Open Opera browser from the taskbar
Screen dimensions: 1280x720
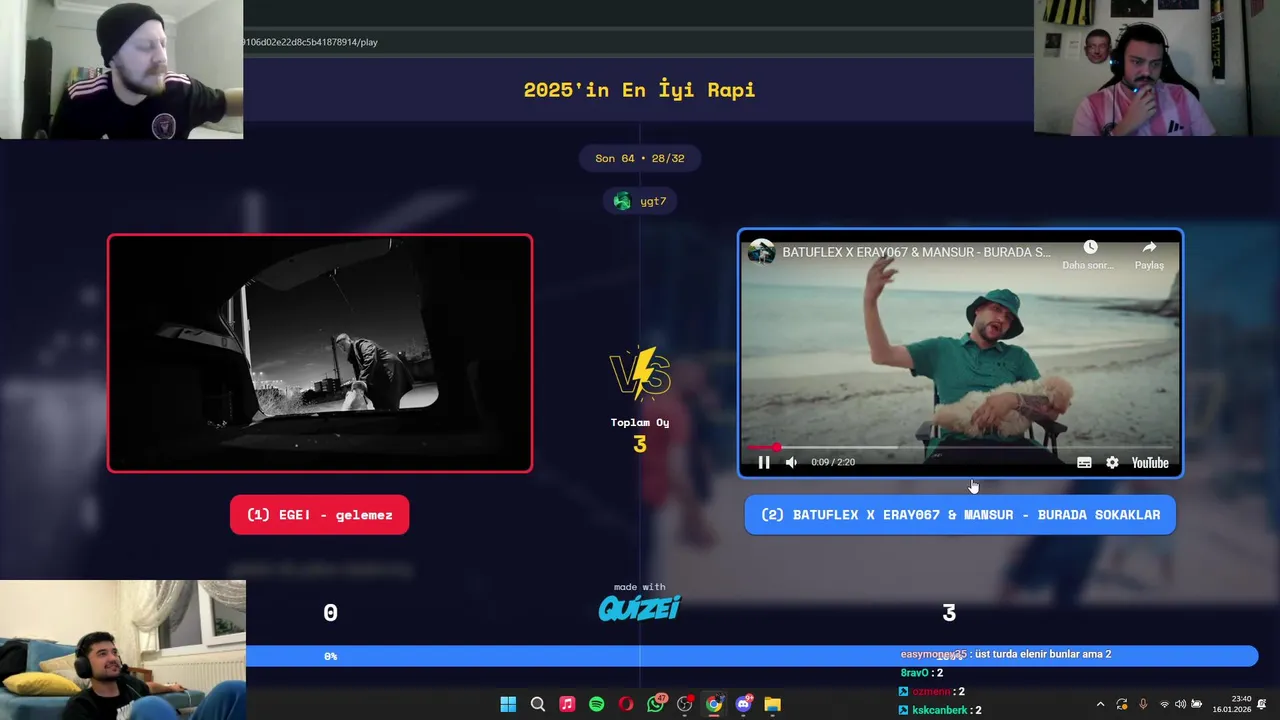(626, 704)
